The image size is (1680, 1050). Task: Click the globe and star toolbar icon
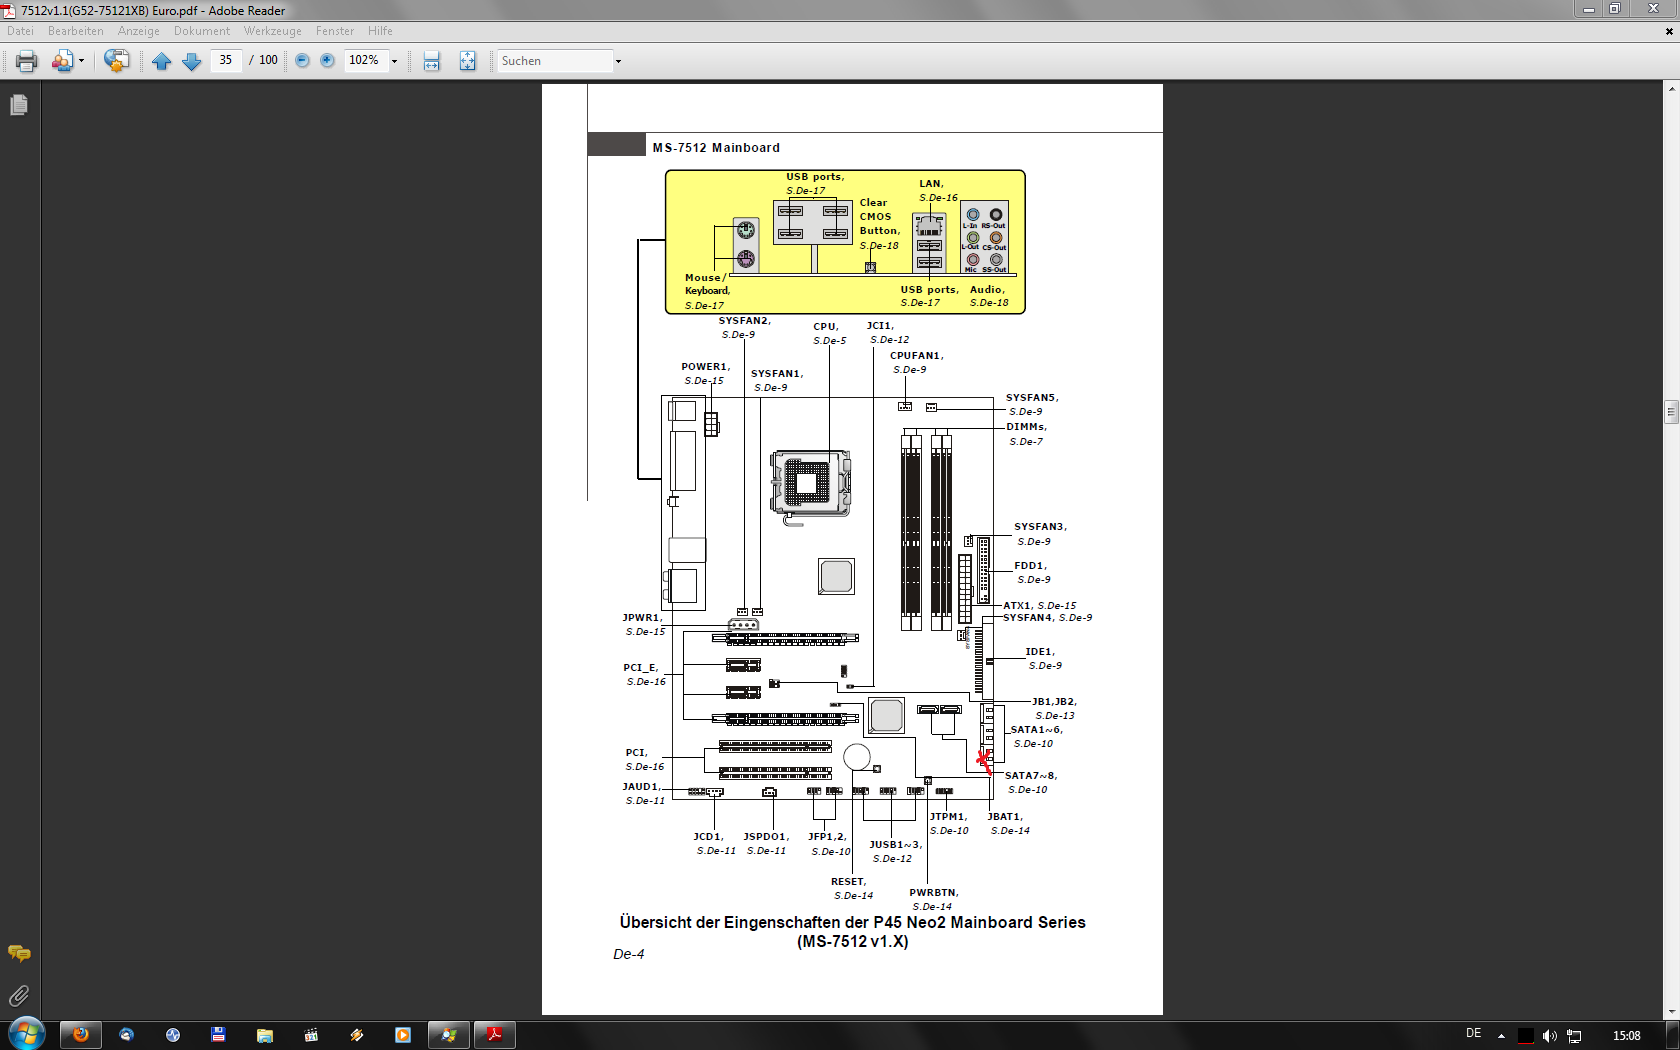(116, 61)
